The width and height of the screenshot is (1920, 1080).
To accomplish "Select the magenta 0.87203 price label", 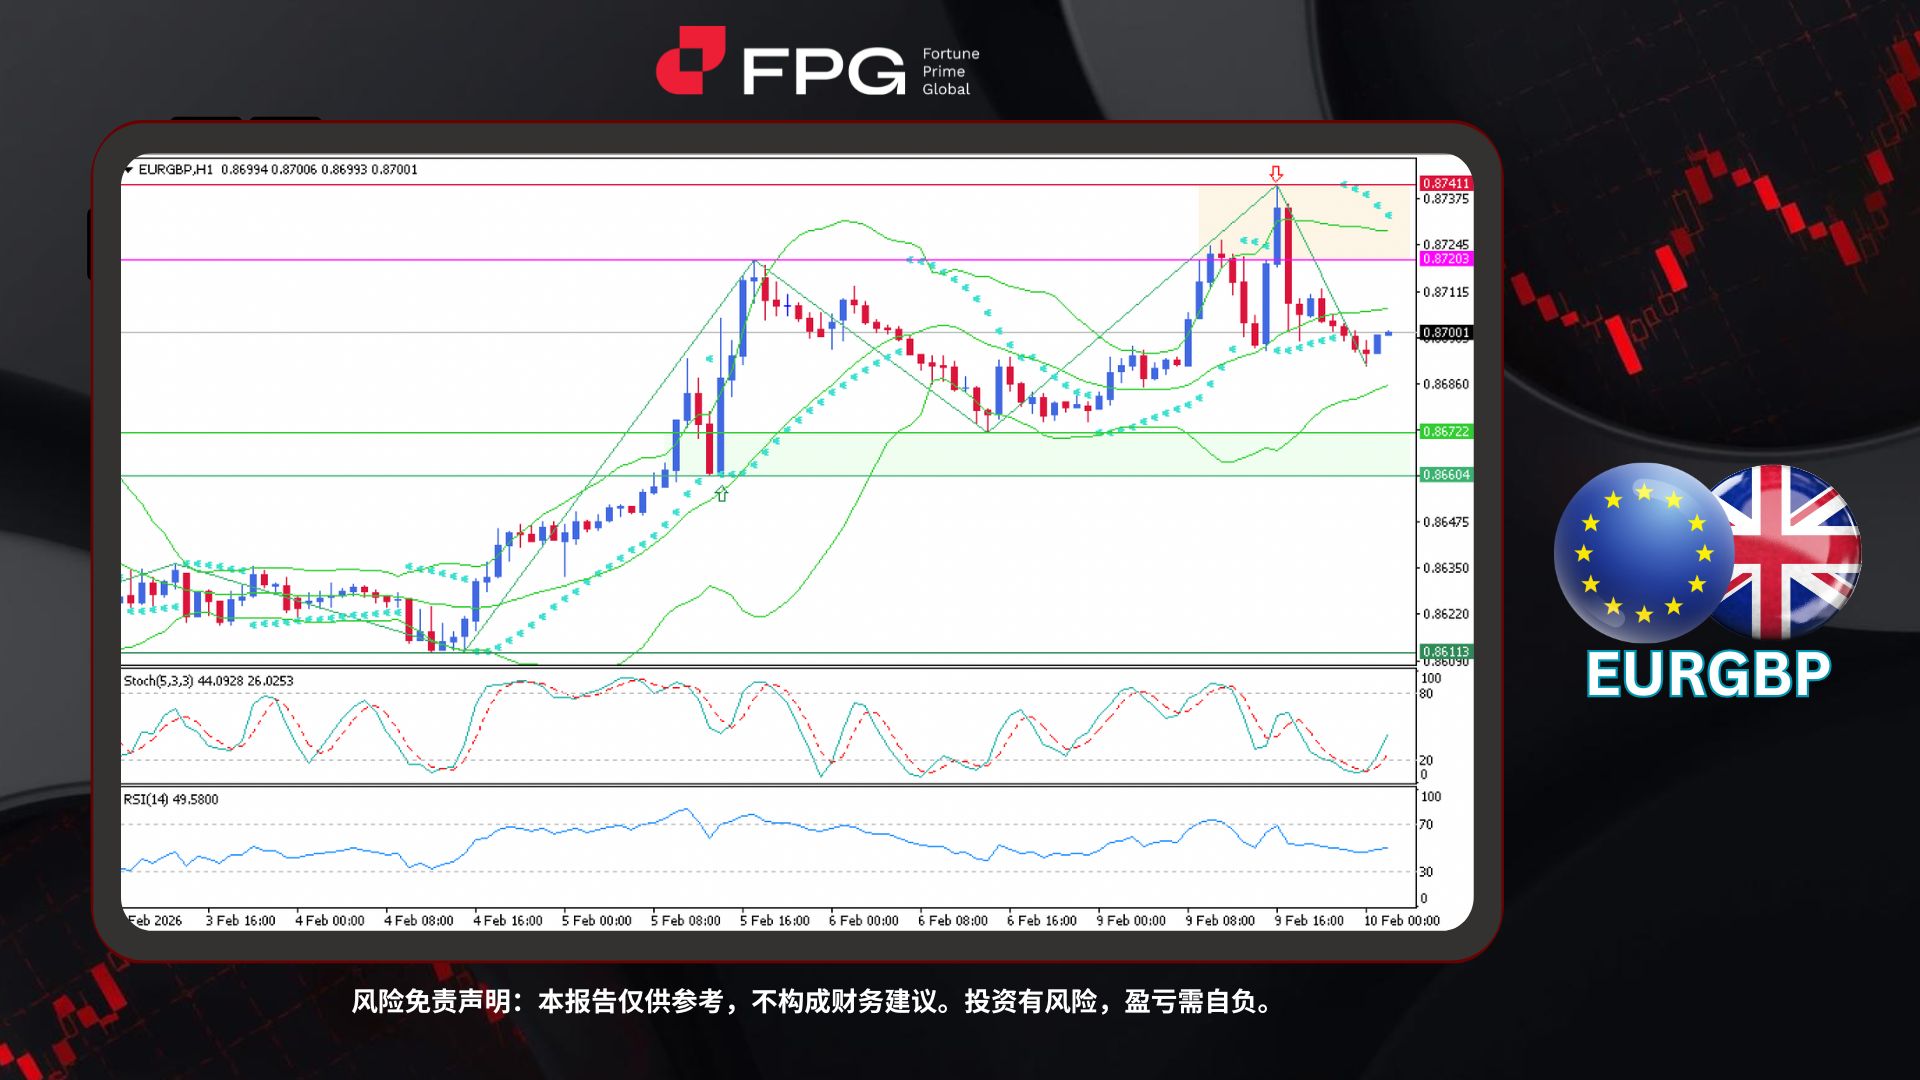I will (1446, 259).
